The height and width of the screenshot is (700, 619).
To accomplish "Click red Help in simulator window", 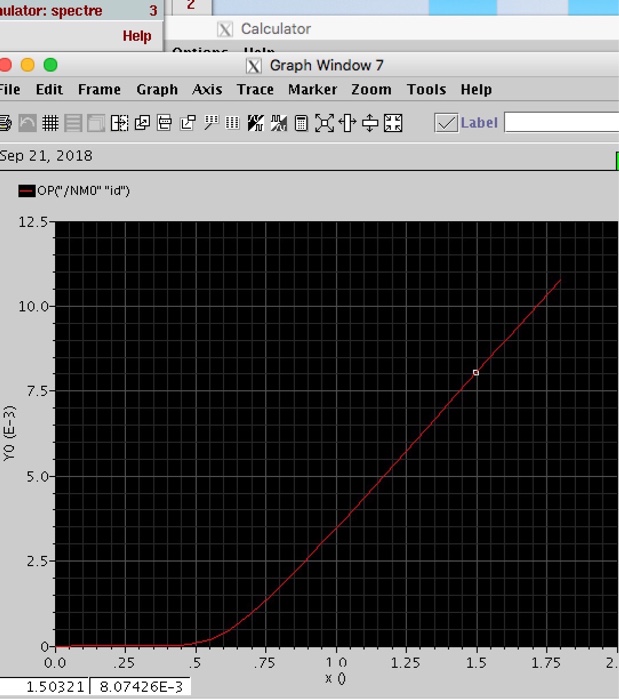I will pos(137,36).
